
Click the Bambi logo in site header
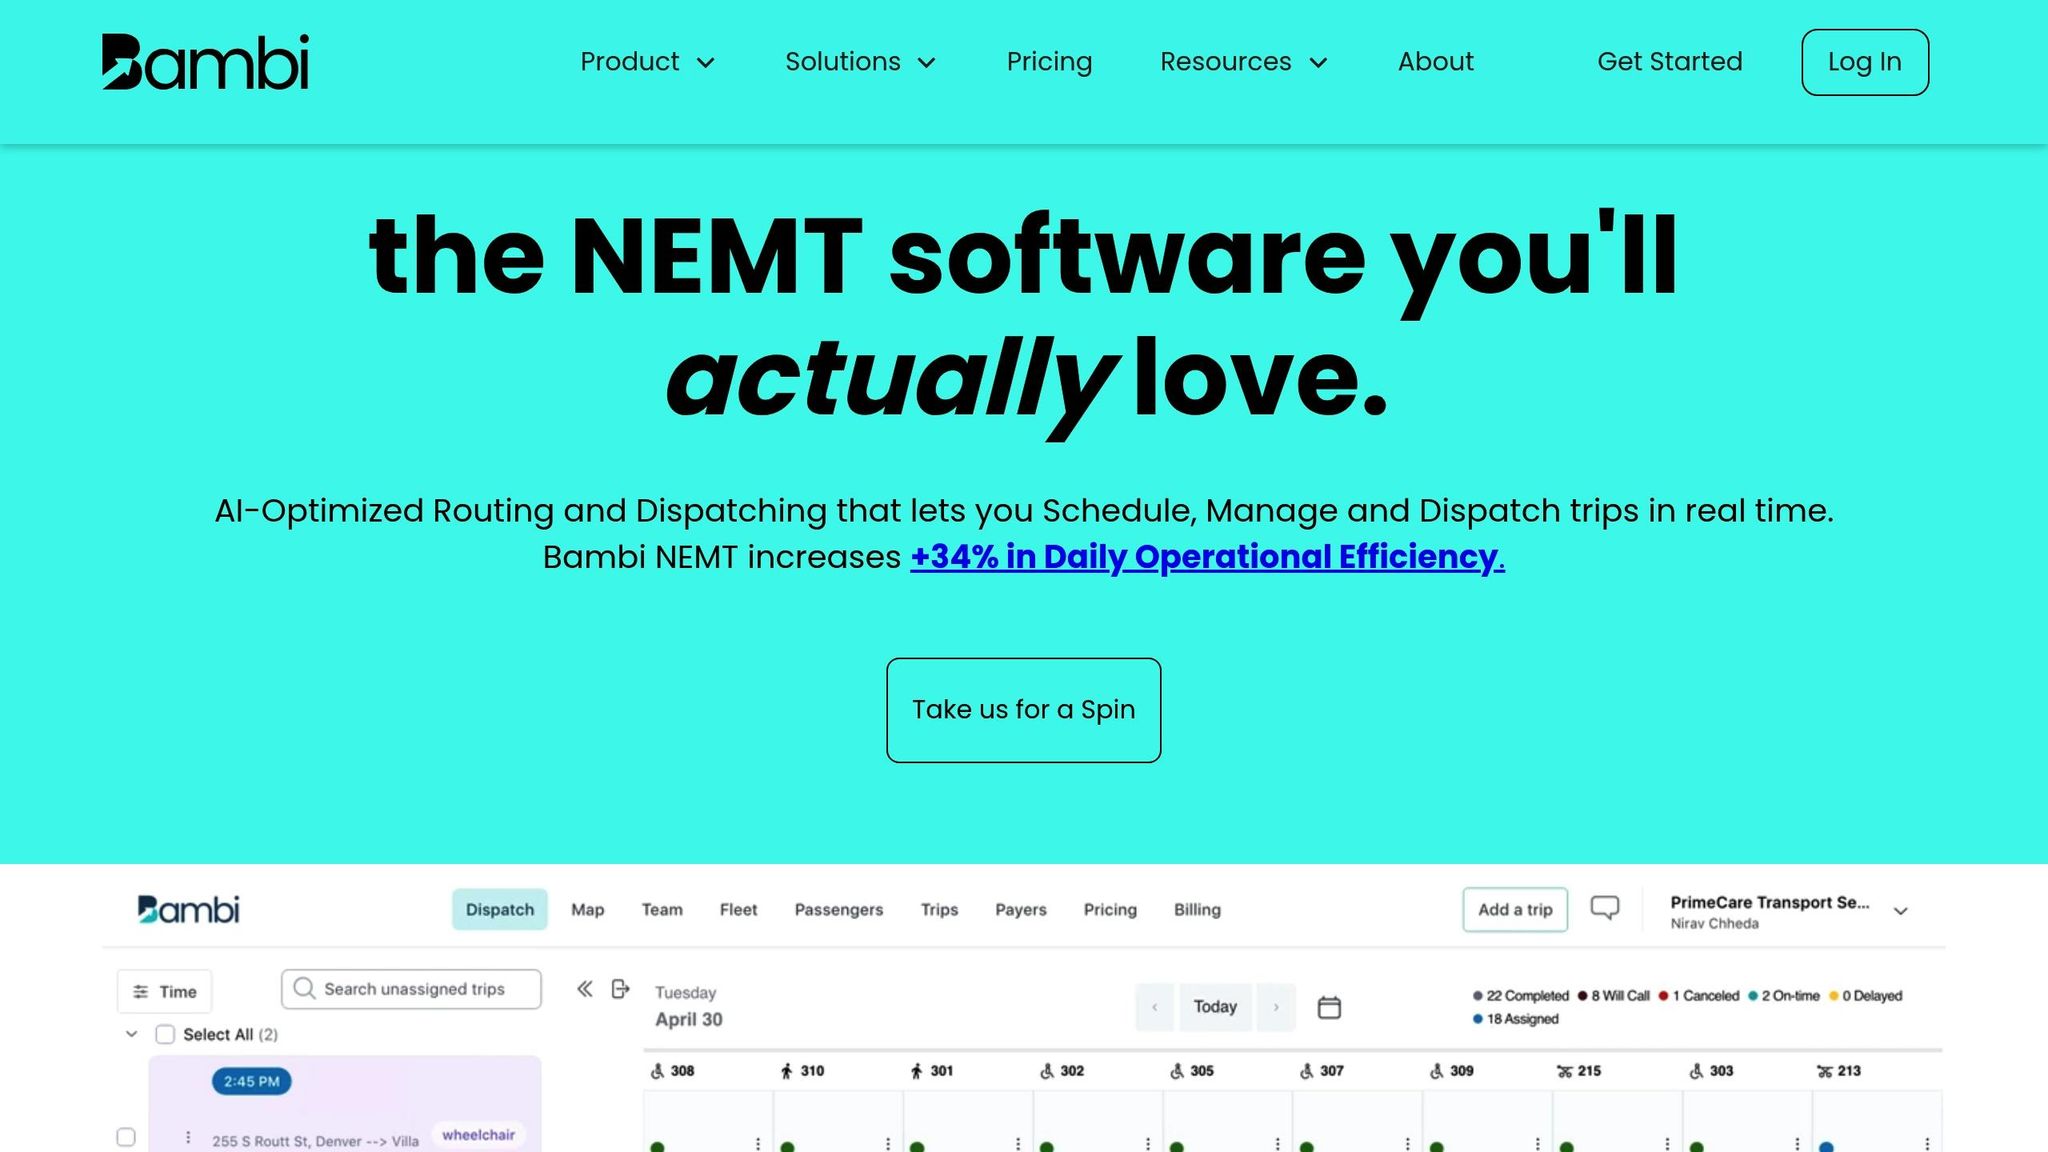[x=205, y=62]
